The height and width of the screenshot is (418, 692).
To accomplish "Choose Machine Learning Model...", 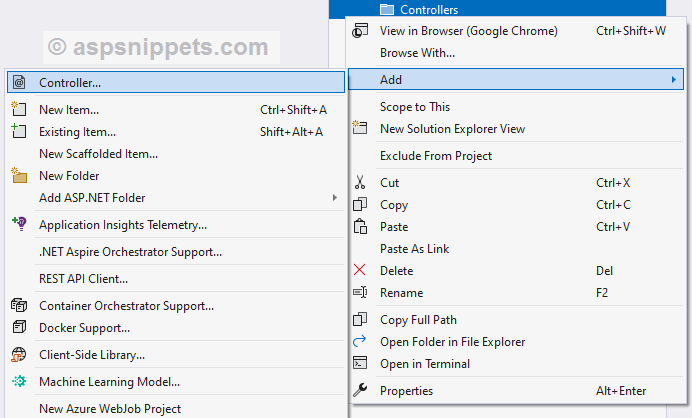I will coord(176,382).
